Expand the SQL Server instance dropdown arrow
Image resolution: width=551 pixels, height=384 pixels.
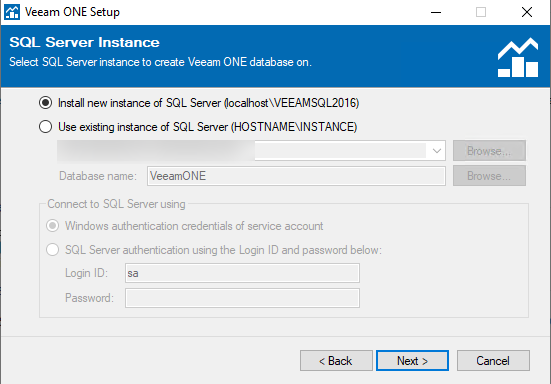pos(437,151)
